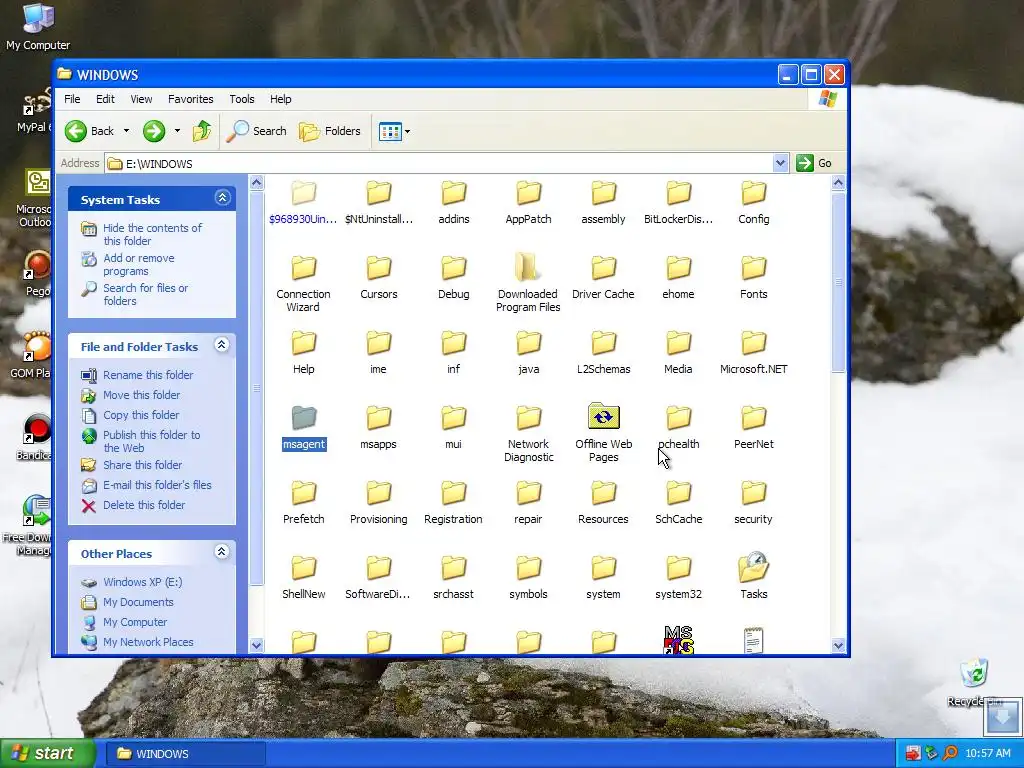Select the Cursors folder

(379, 278)
